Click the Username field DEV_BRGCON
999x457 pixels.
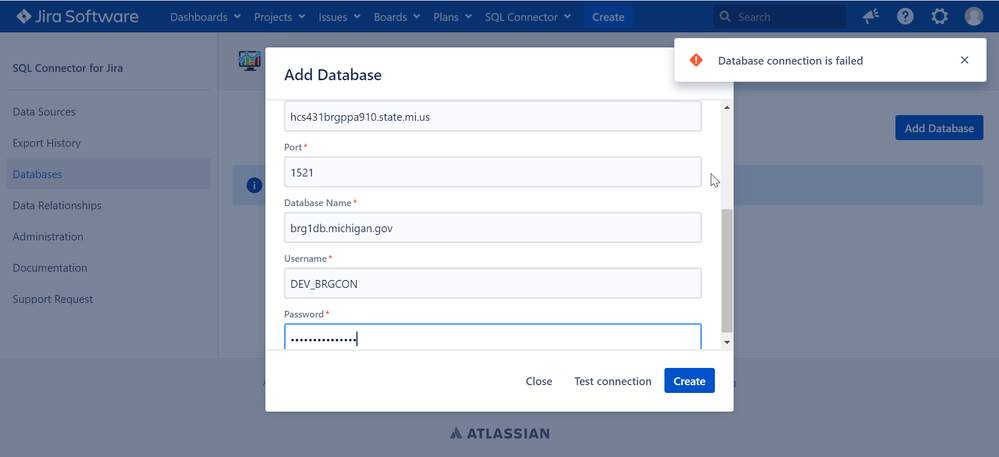pos(492,284)
